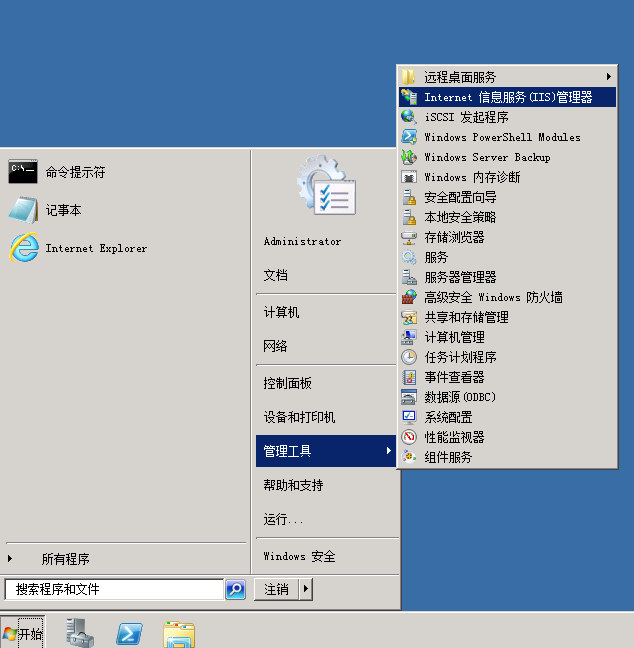Click the 注销 button
The width and height of the screenshot is (634, 648).
coord(276,588)
